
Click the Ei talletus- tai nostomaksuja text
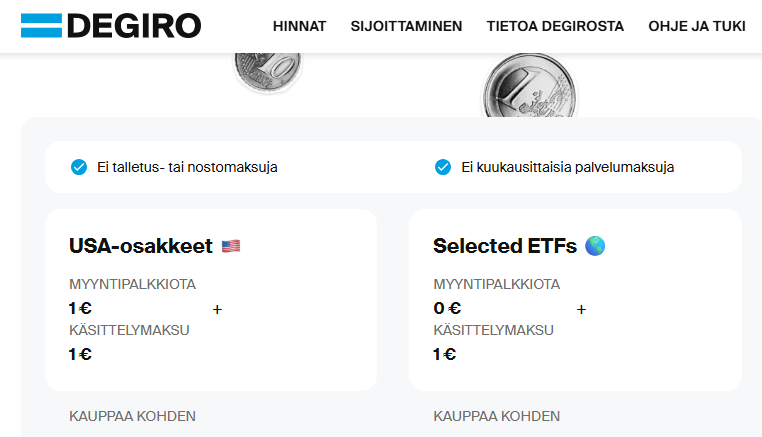[x=187, y=167]
